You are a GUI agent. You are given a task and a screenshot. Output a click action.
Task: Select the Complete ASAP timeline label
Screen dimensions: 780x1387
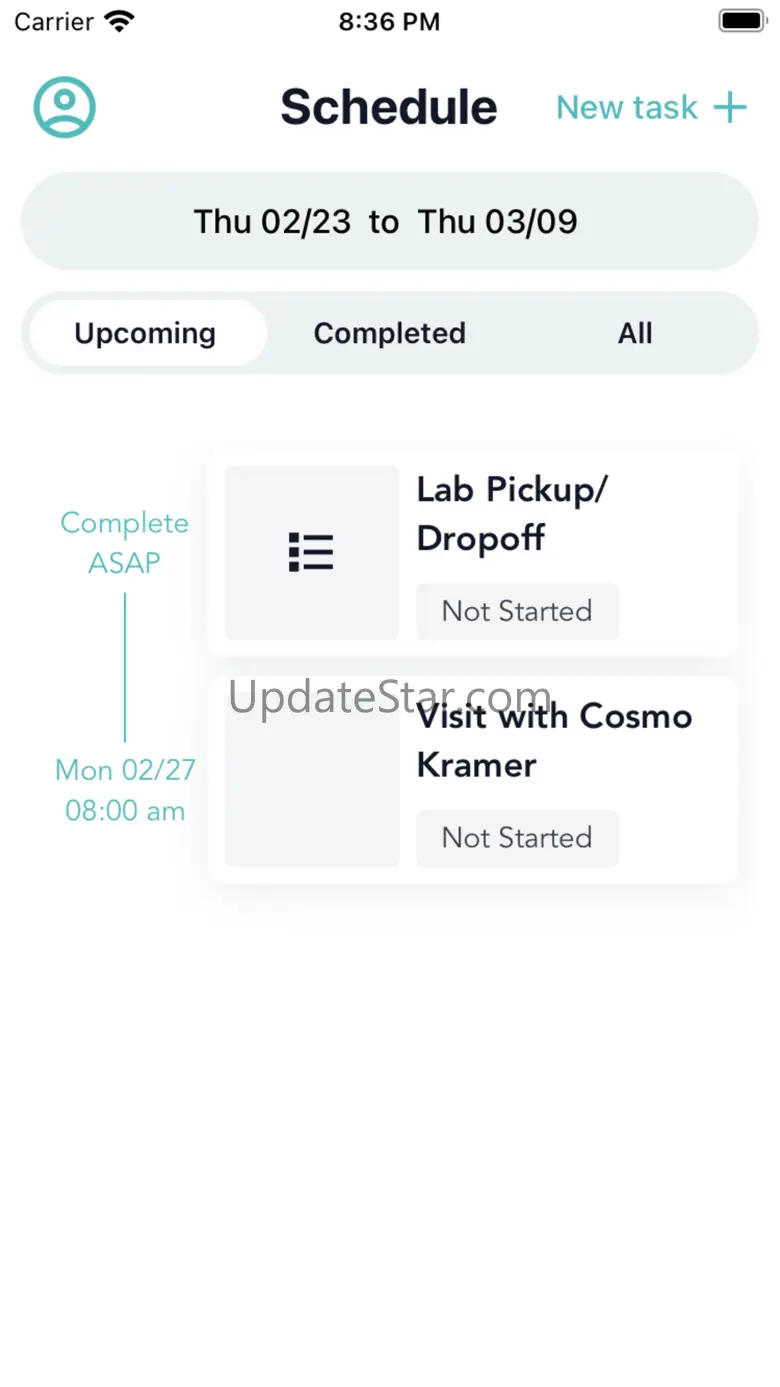click(x=124, y=543)
